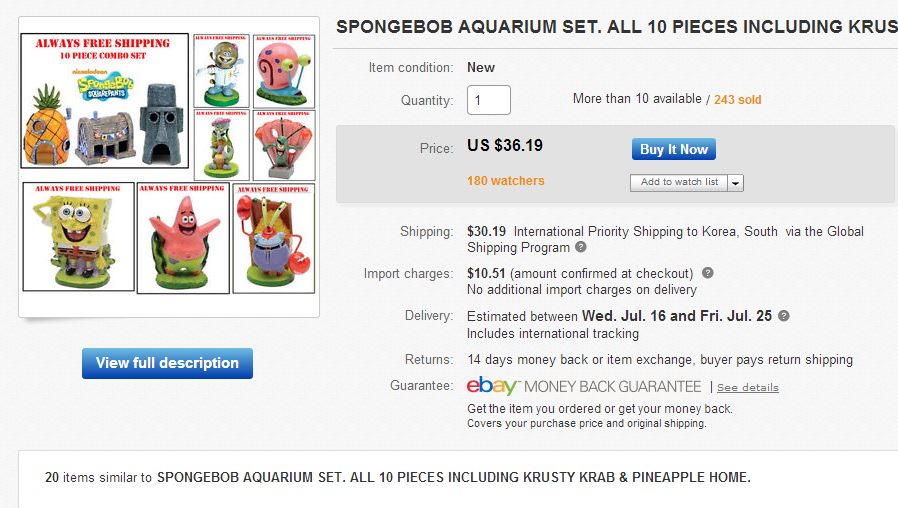Click the 180 watchers text

(x=506, y=181)
